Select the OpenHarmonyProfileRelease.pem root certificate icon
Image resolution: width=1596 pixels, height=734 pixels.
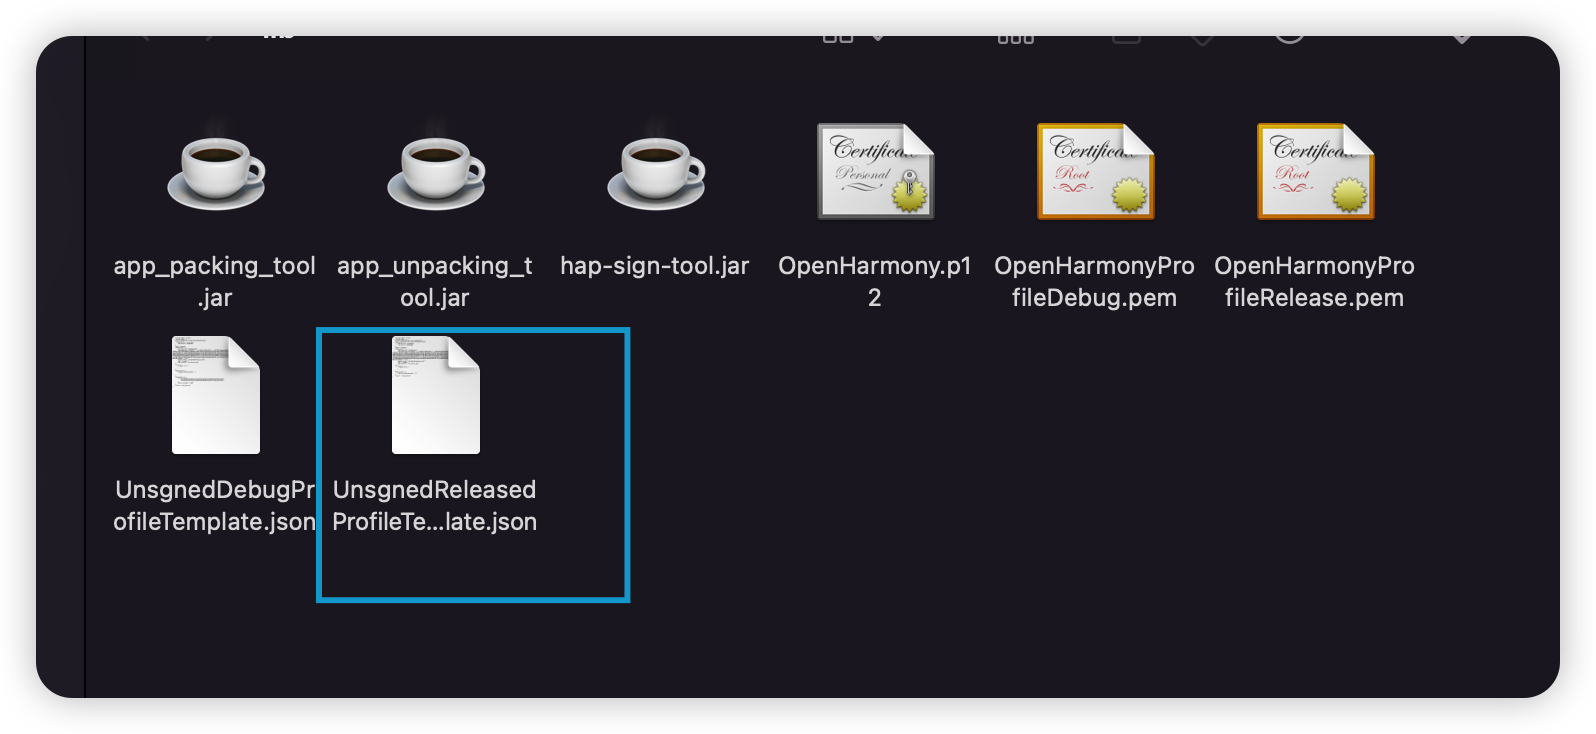tap(1315, 171)
